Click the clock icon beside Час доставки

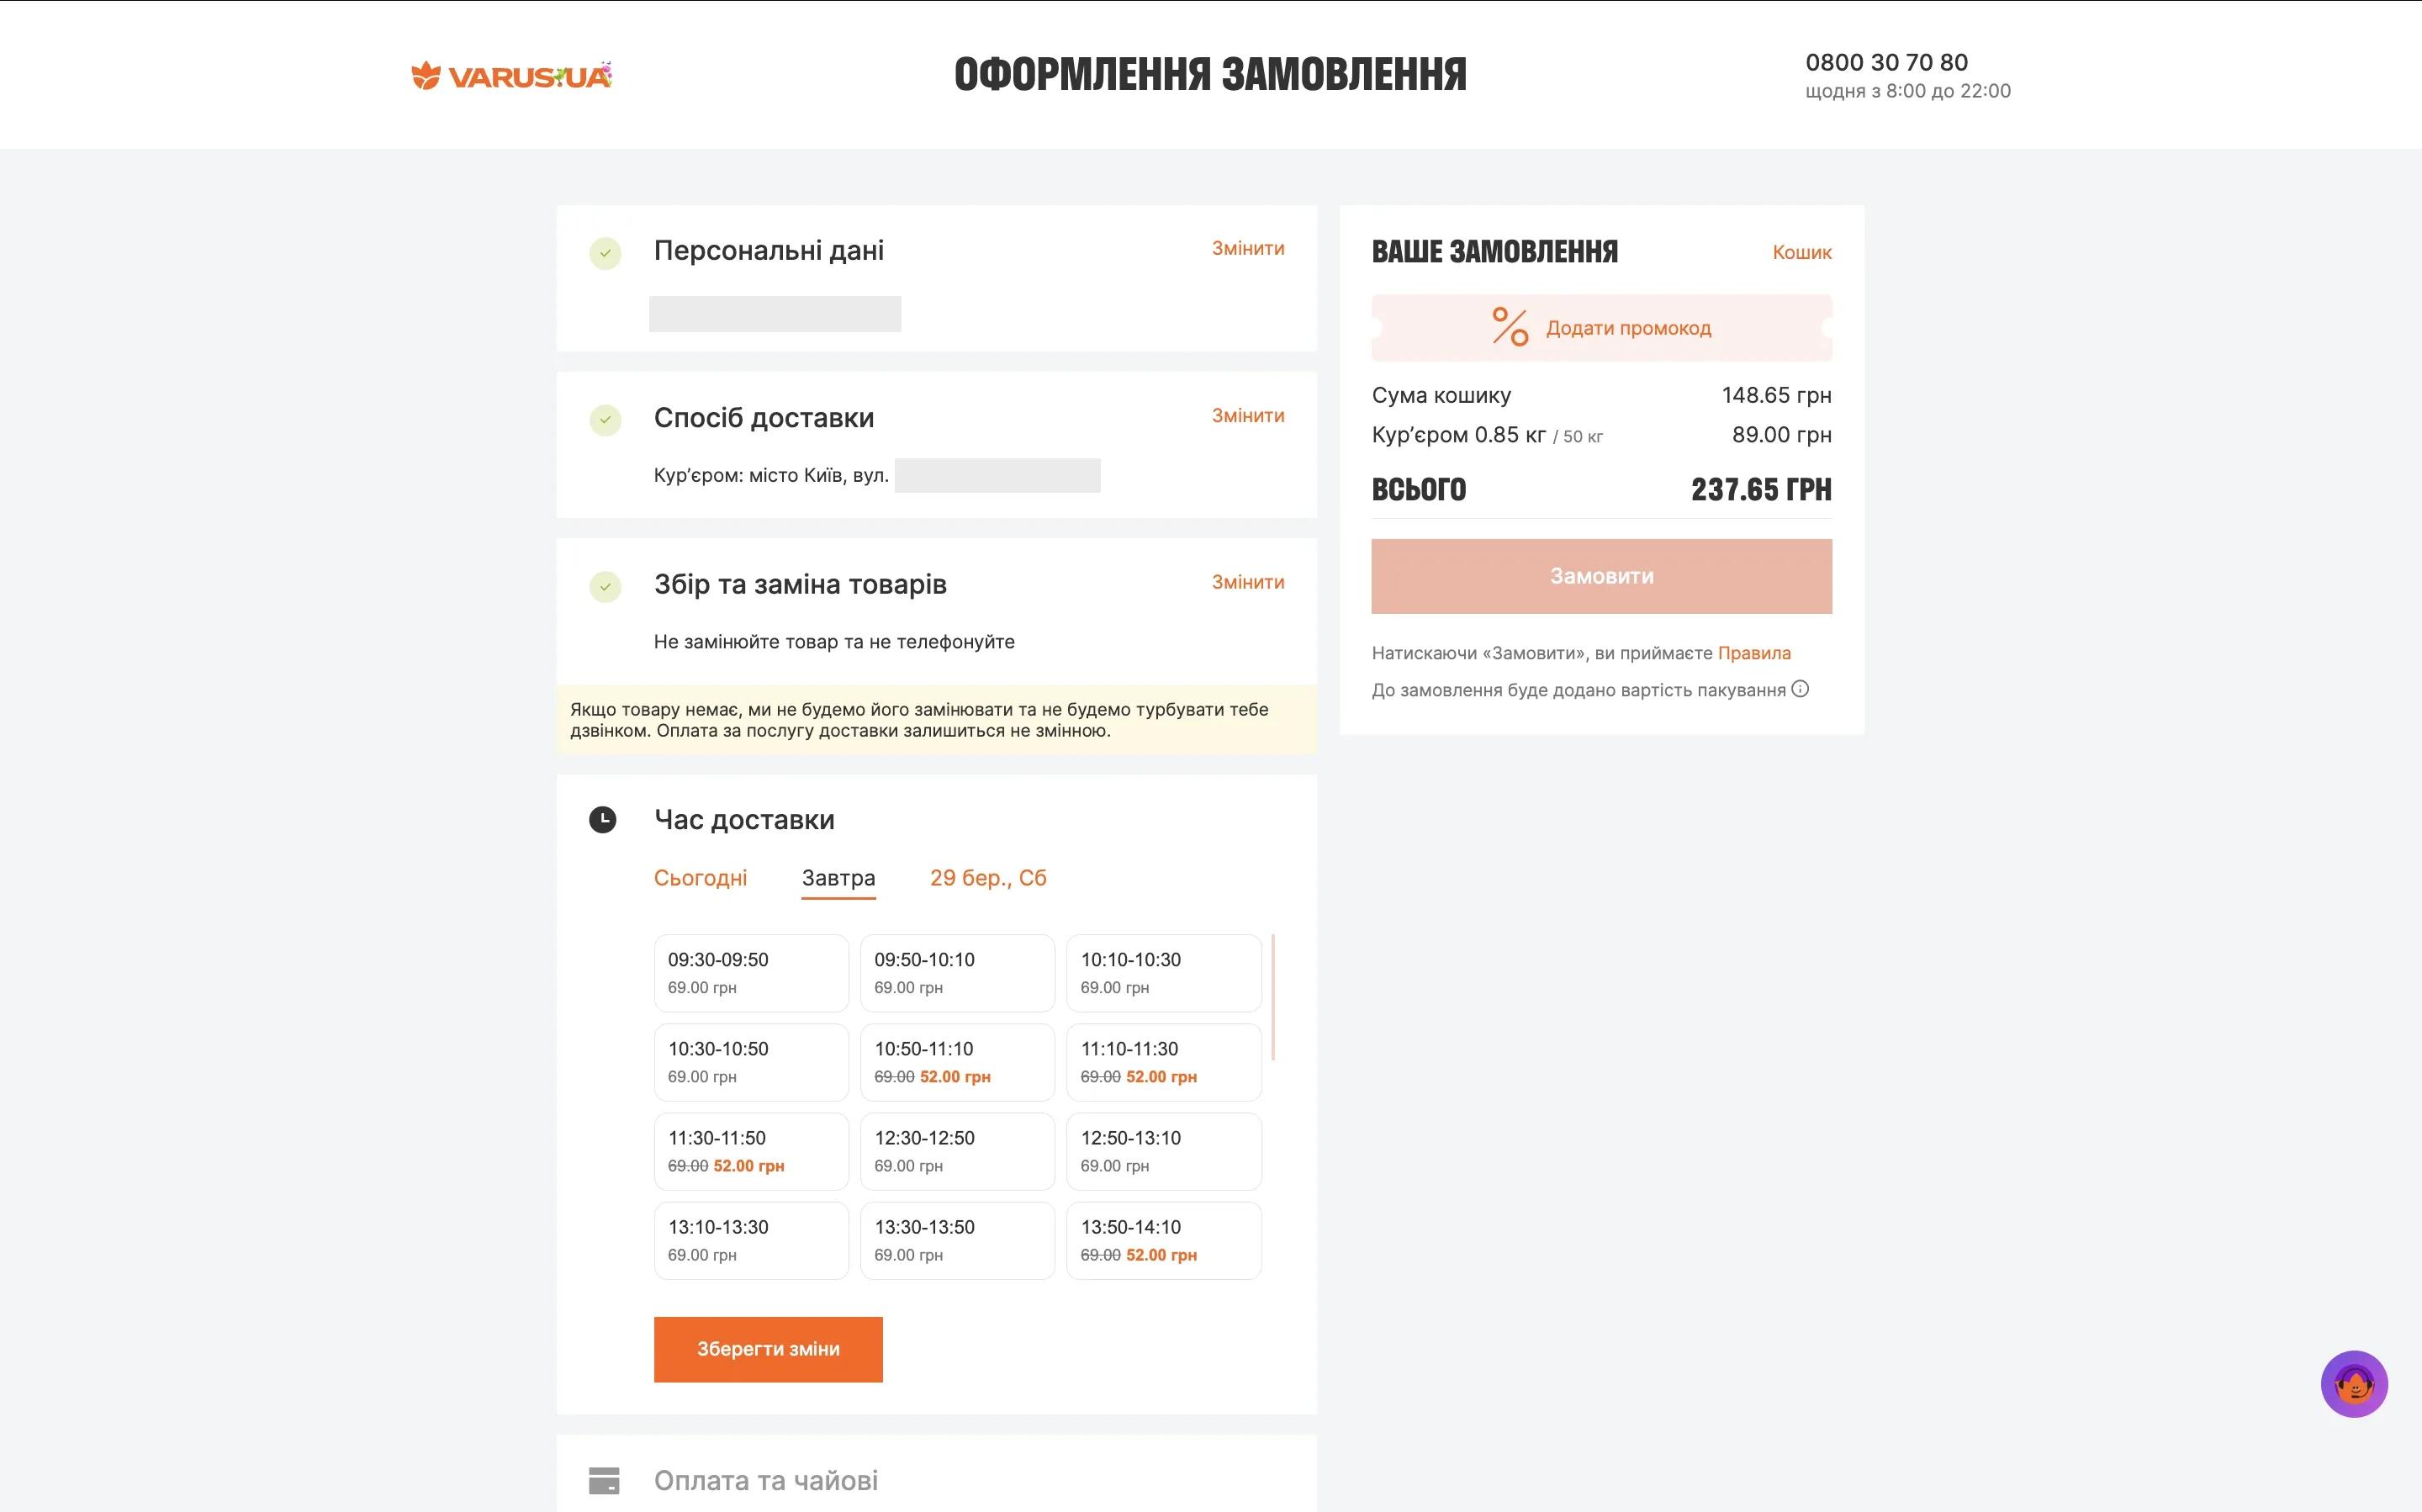click(603, 820)
